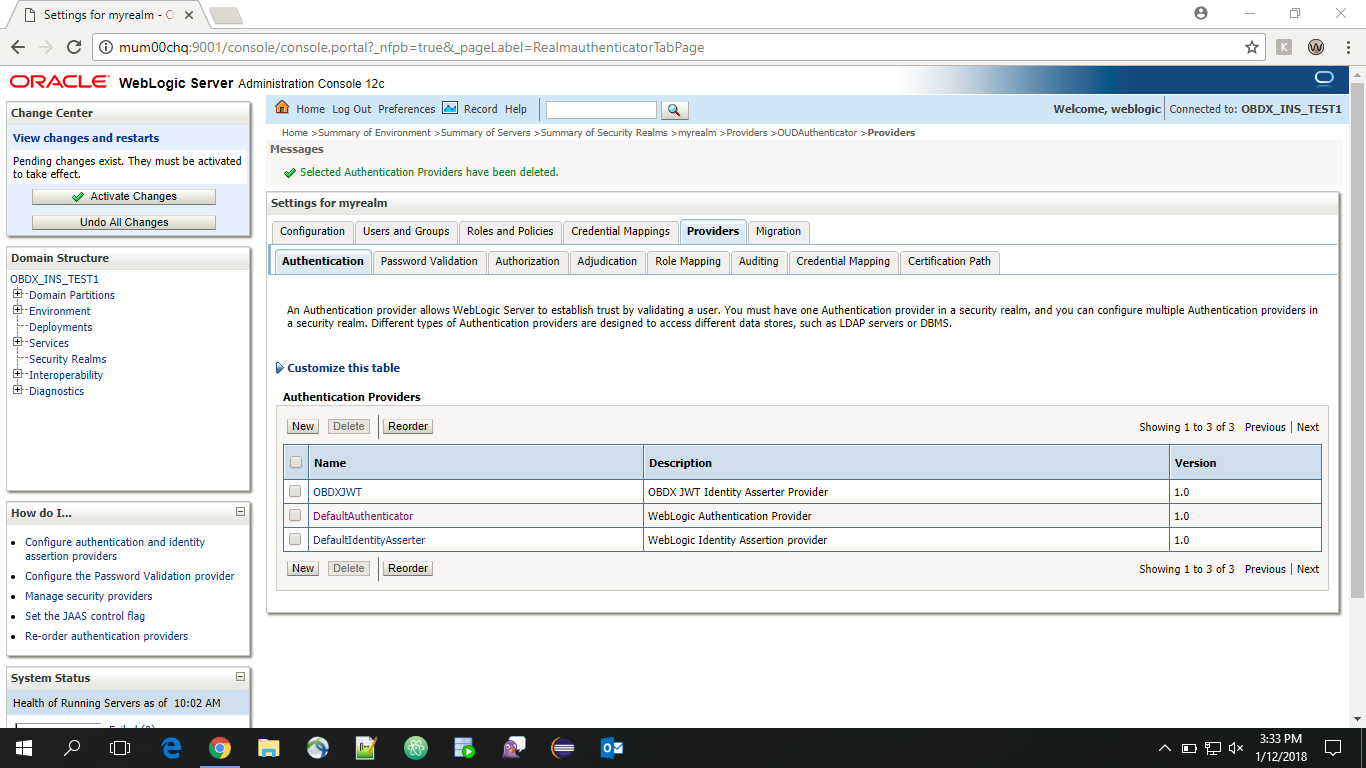Reload the page with the refresh icon
This screenshot has width=1366, height=768.
pyautogui.click(x=74, y=47)
